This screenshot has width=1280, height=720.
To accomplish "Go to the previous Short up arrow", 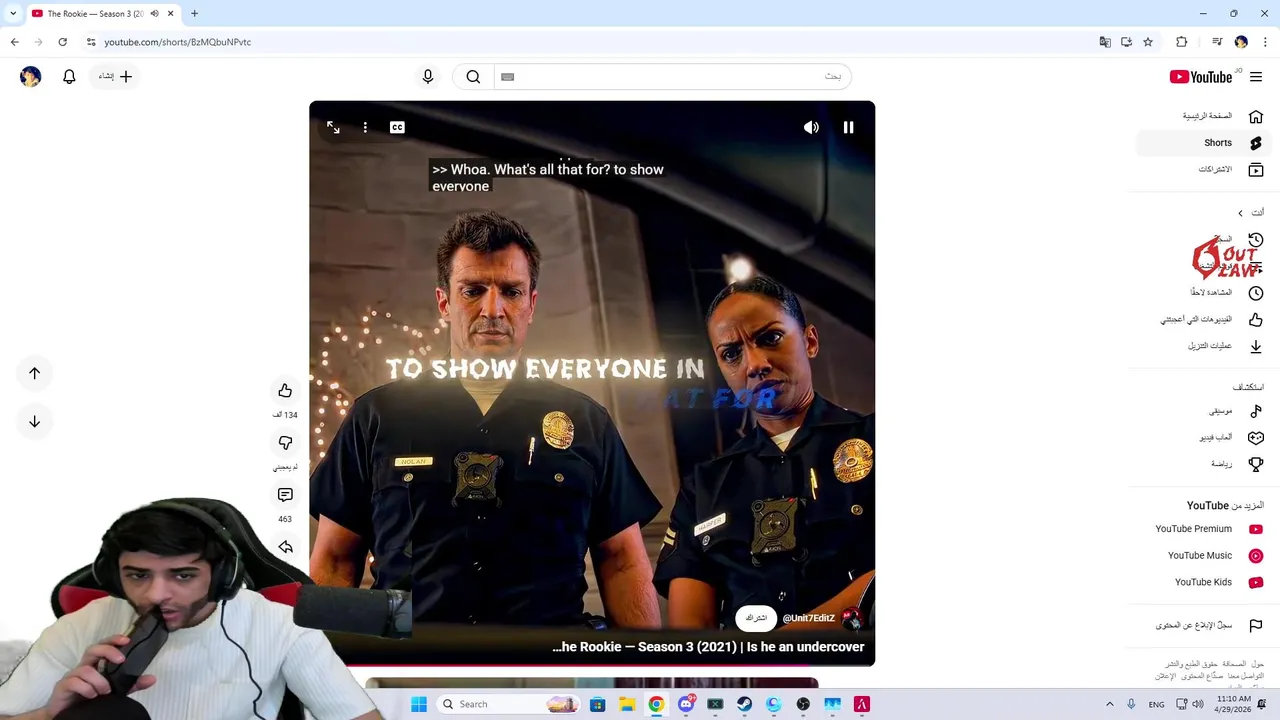I will pos(34,373).
